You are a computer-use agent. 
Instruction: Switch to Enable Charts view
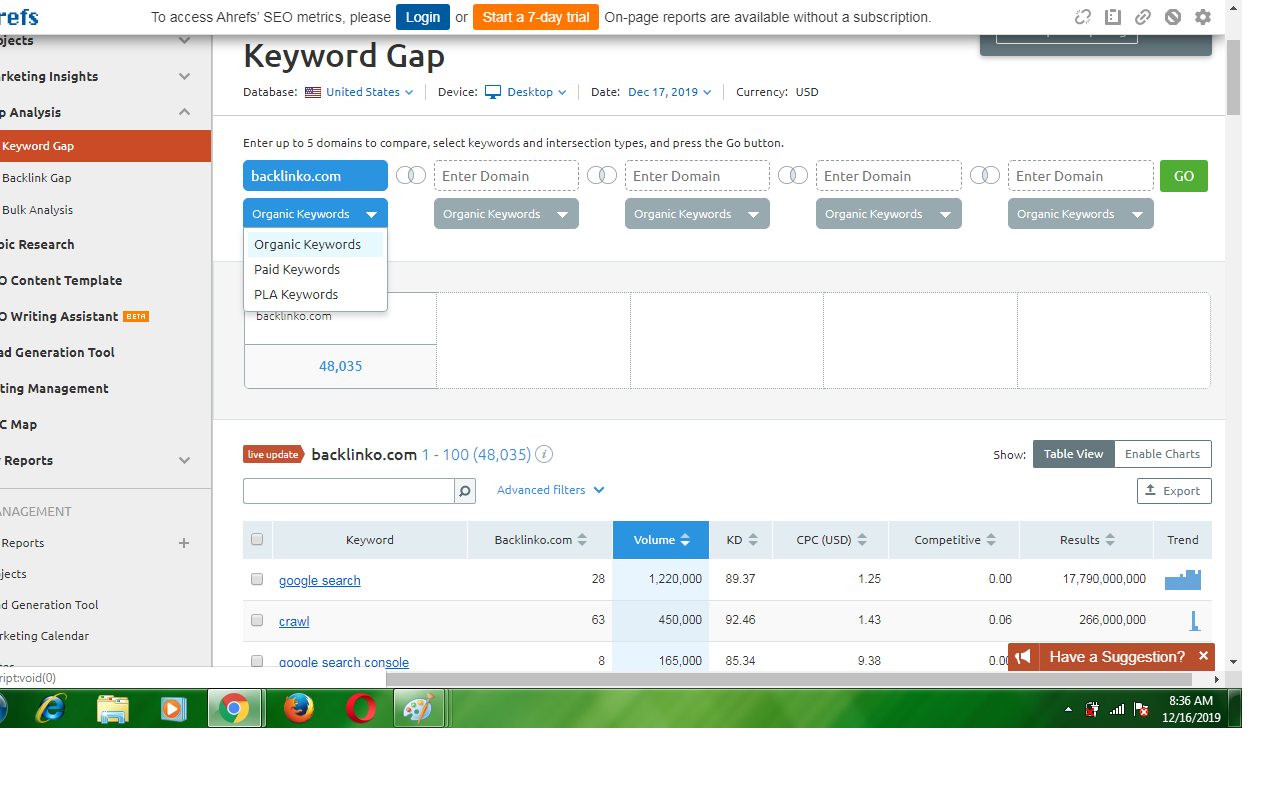point(1162,454)
